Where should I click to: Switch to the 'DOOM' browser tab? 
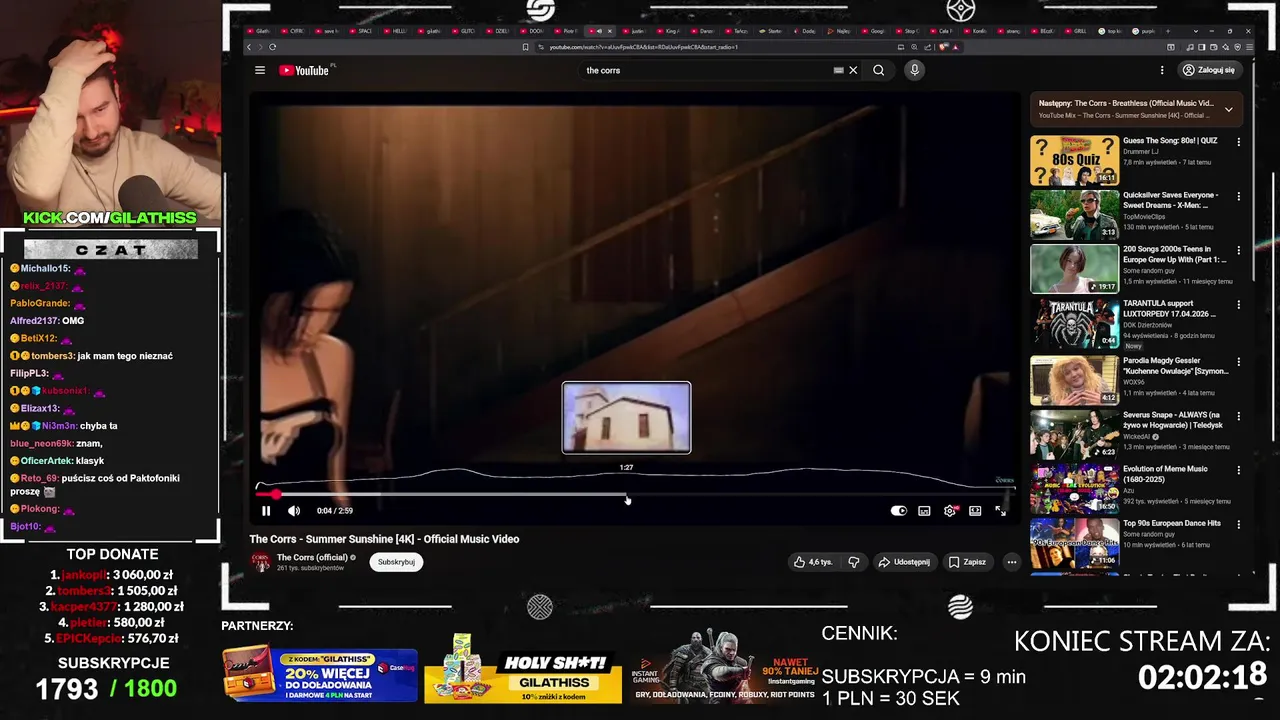[531, 31]
